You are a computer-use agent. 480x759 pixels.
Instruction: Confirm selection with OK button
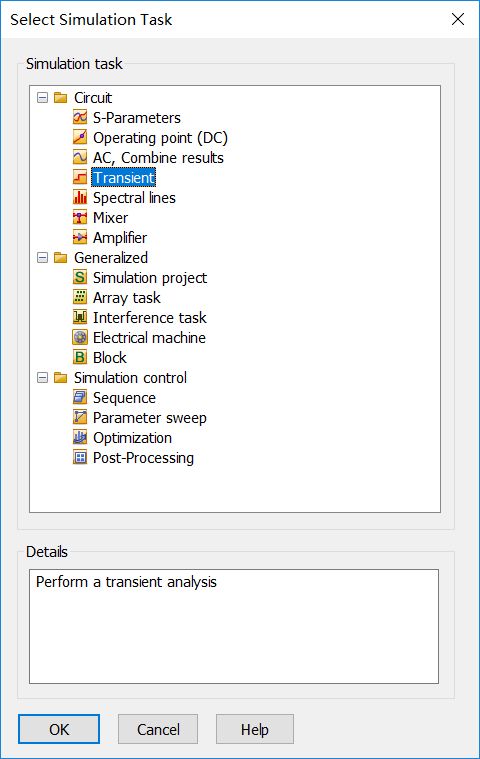tap(59, 729)
